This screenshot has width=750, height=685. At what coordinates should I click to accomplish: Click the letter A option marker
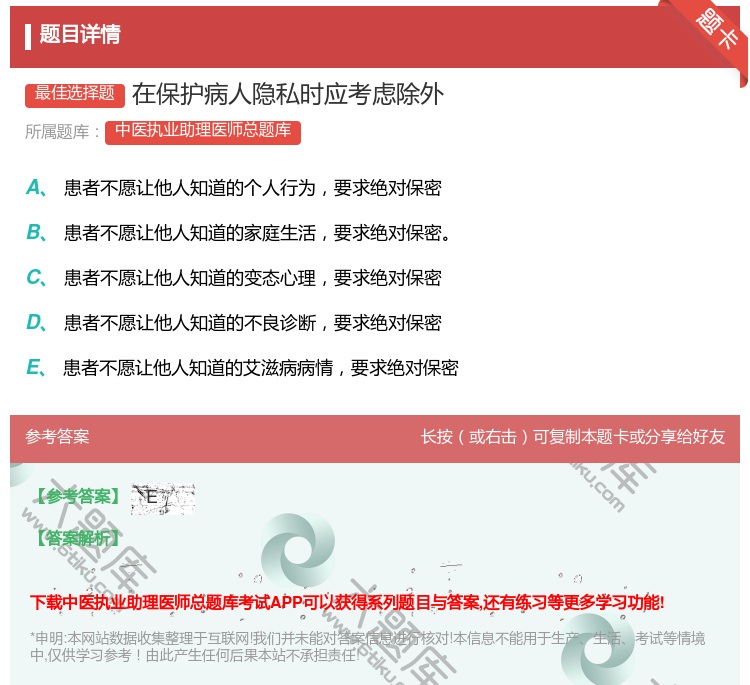click(36, 188)
